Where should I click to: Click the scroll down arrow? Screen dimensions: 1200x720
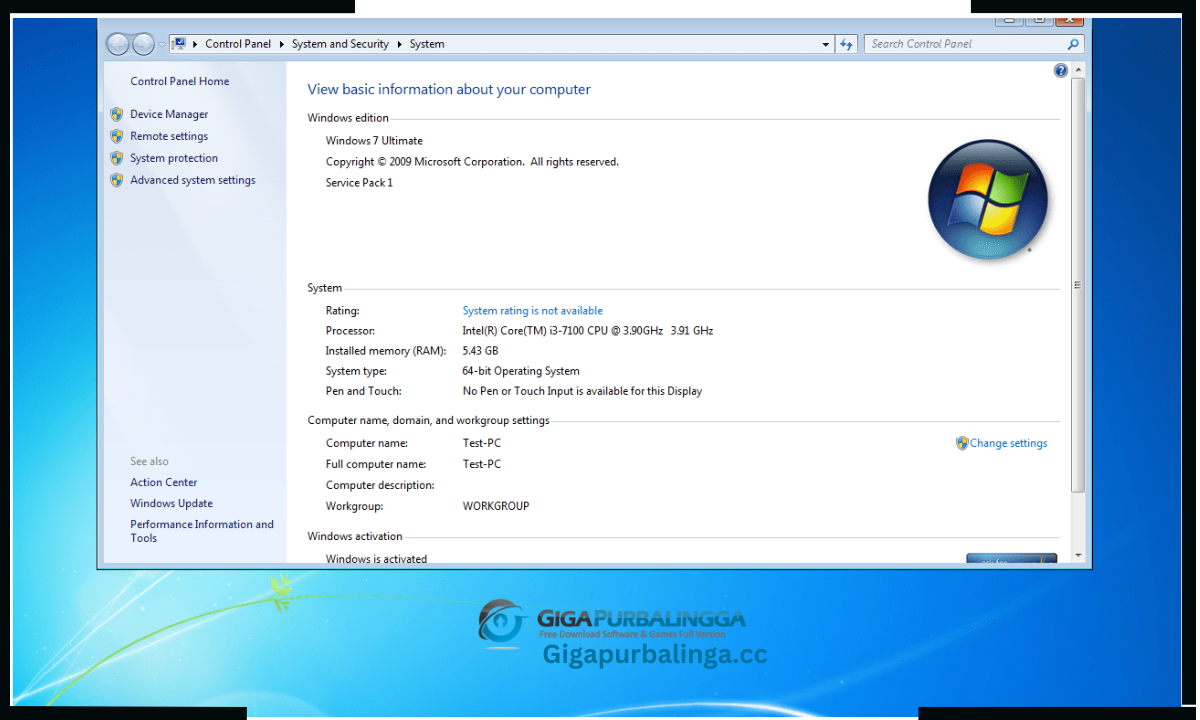click(x=1078, y=555)
